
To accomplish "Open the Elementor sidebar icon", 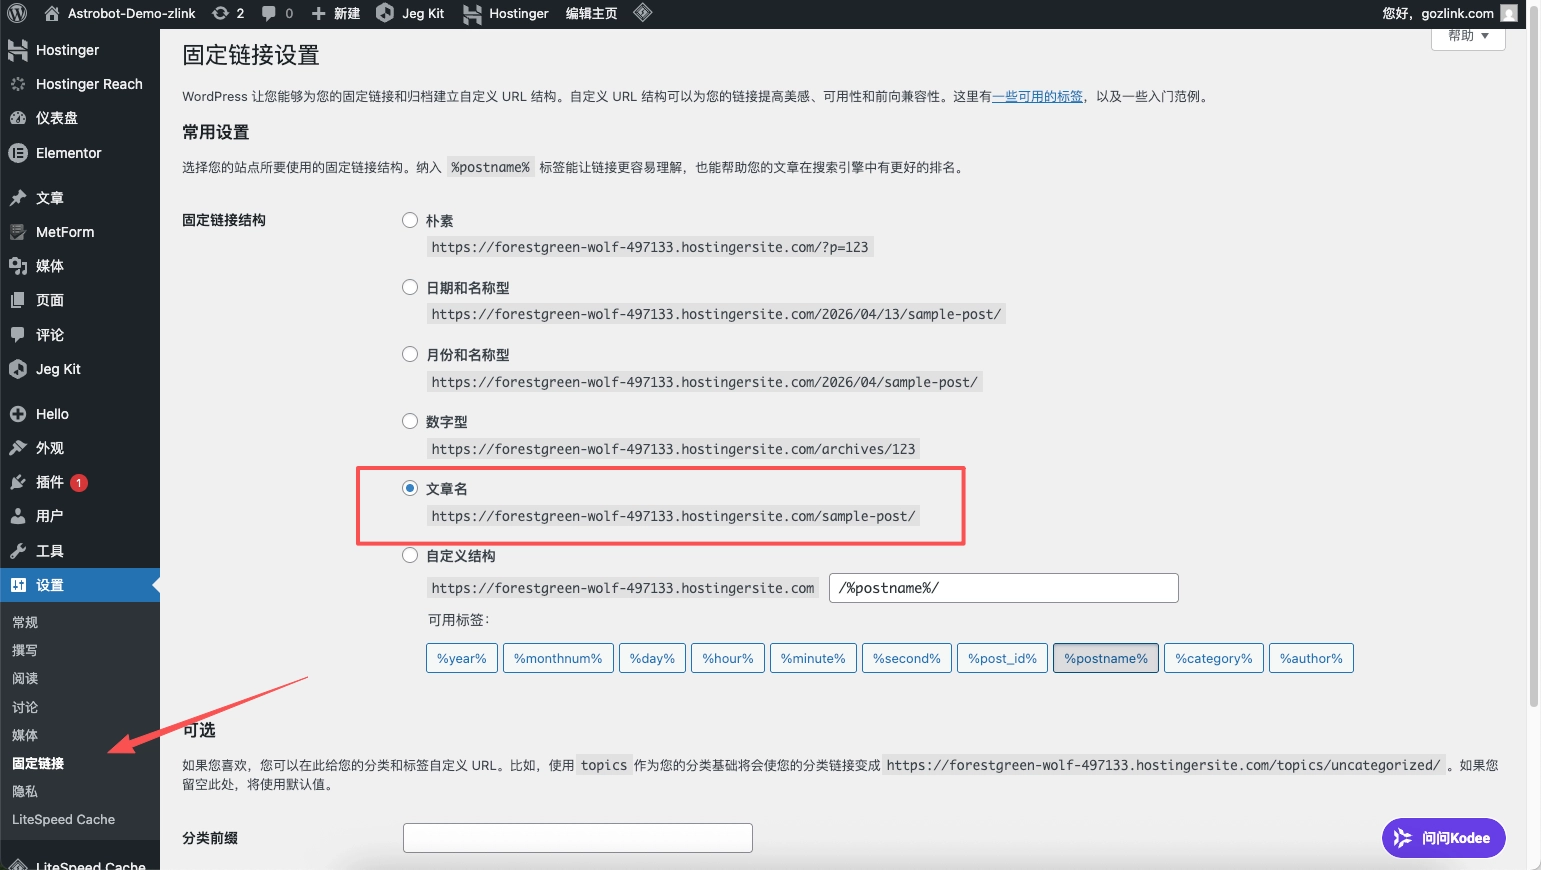I will [x=18, y=153].
